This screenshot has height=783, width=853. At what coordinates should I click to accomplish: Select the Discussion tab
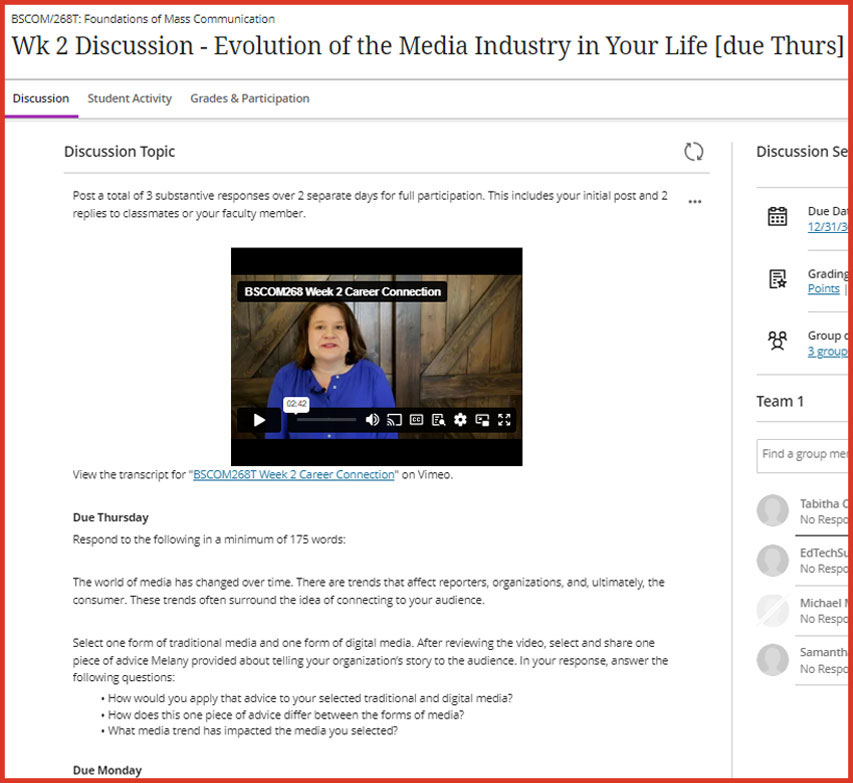pos(41,99)
